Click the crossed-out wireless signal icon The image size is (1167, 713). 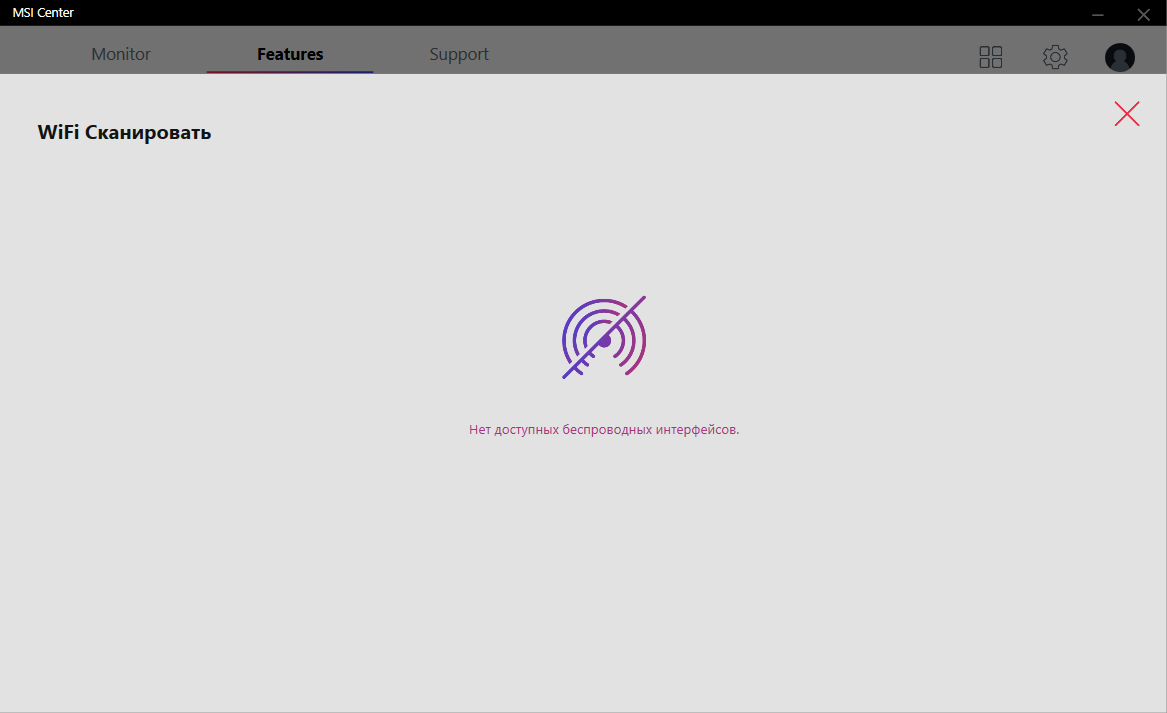pos(604,337)
